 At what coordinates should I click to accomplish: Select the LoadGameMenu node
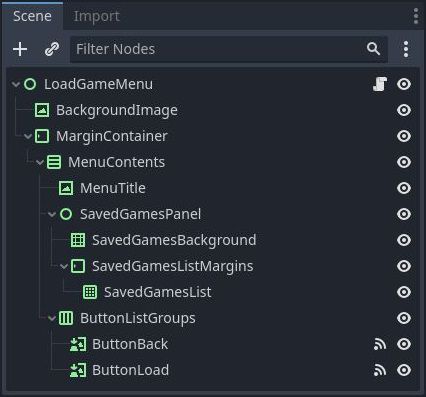click(x=98, y=84)
